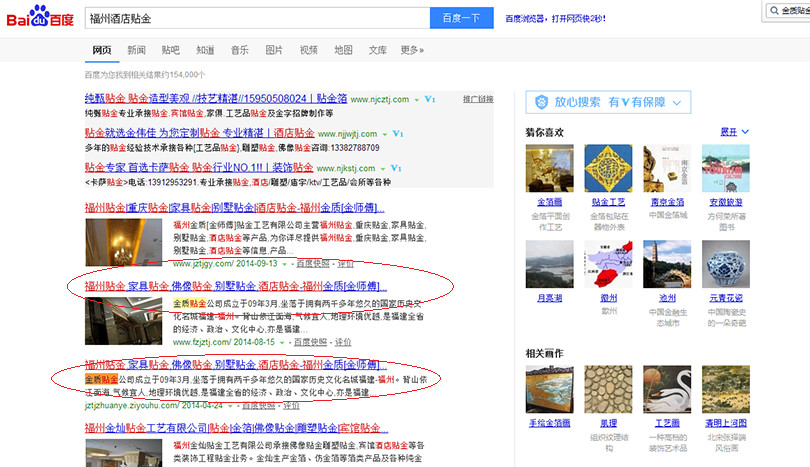Expand the 放心搜索 有V有保障 banner
Image resolution: width=810 pixels, height=467 pixels.
click(x=608, y=102)
